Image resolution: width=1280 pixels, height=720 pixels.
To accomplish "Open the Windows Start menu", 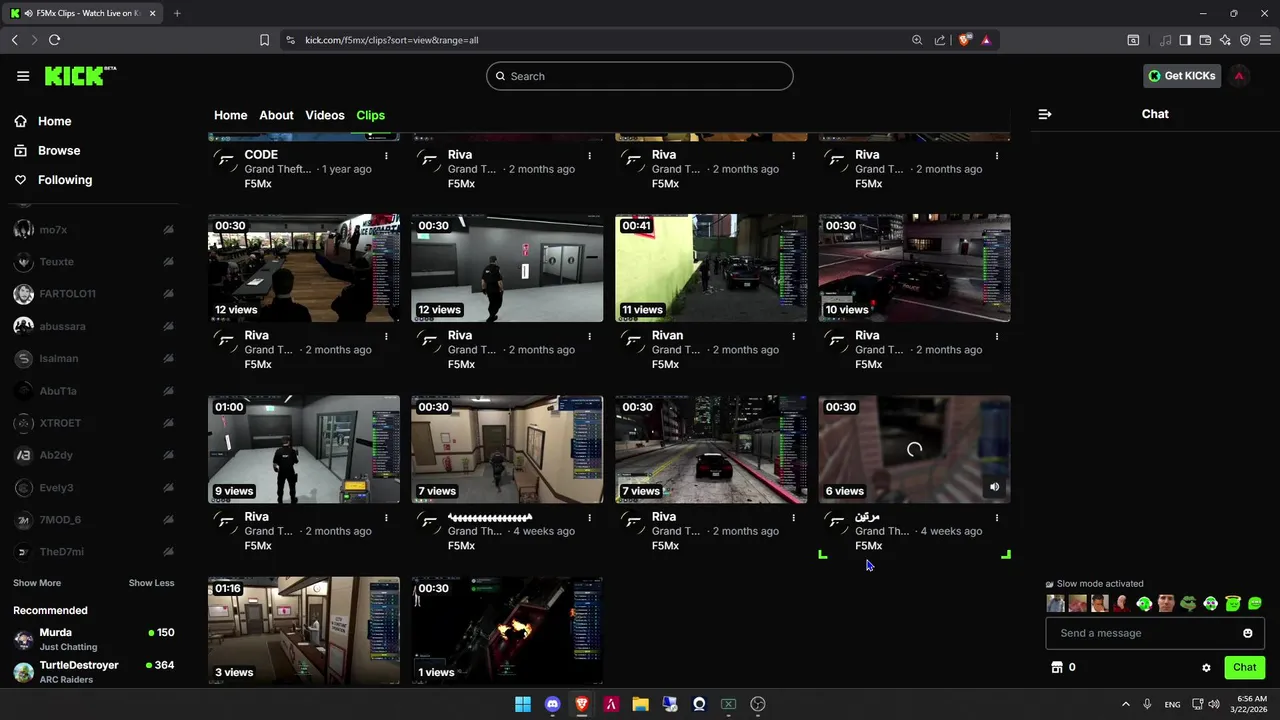I will (x=523, y=704).
